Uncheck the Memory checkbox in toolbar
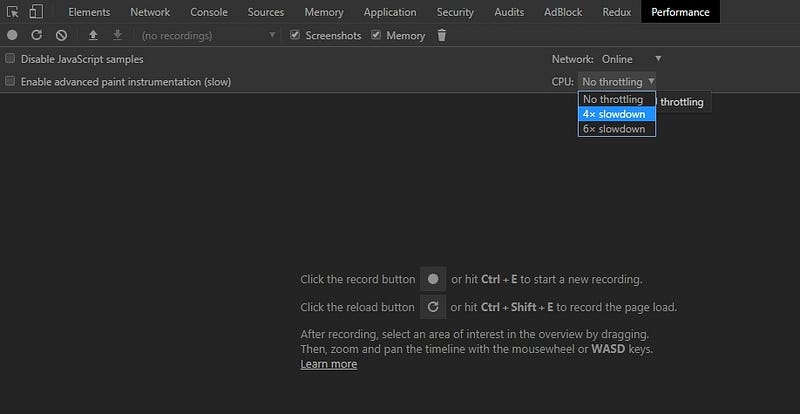Image resolution: width=800 pixels, height=414 pixels. coord(376,36)
